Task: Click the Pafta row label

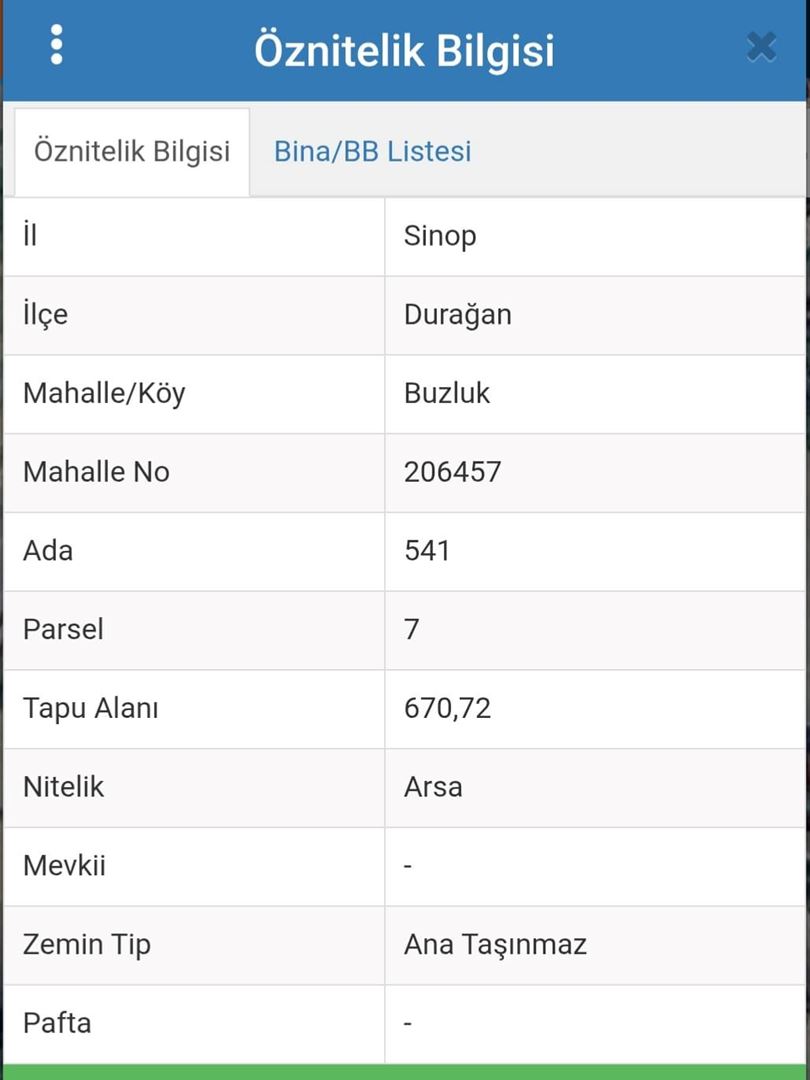Action: coord(56,1024)
